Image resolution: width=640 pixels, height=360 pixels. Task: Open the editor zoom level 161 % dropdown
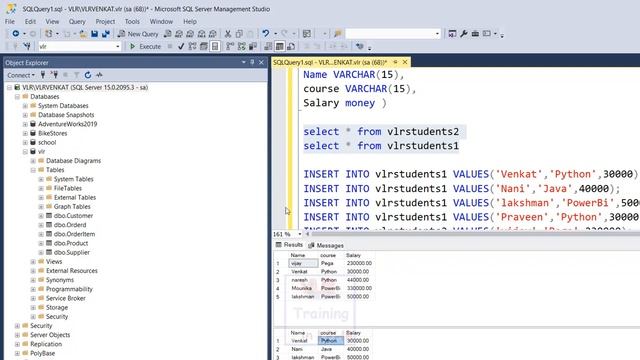300,234
